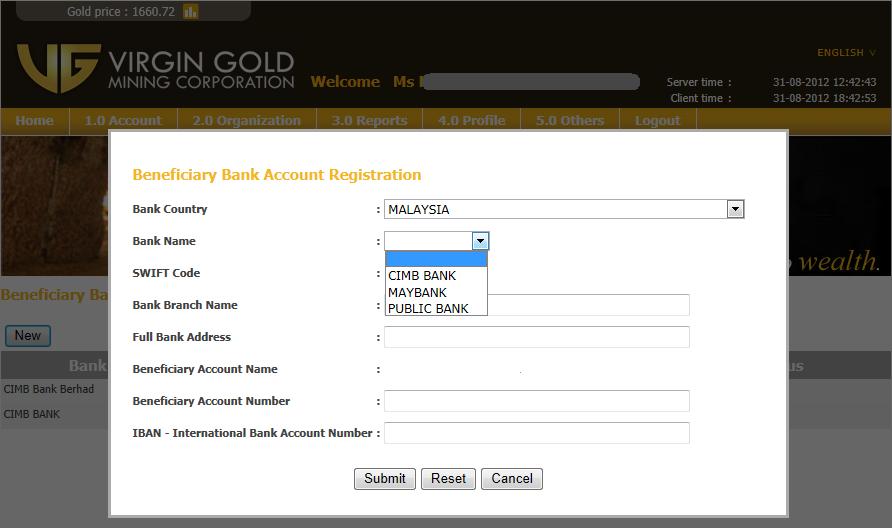The height and width of the screenshot is (528, 892).
Task: Focus the IBAN input field
Action: pyautogui.click(x=536, y=433)
